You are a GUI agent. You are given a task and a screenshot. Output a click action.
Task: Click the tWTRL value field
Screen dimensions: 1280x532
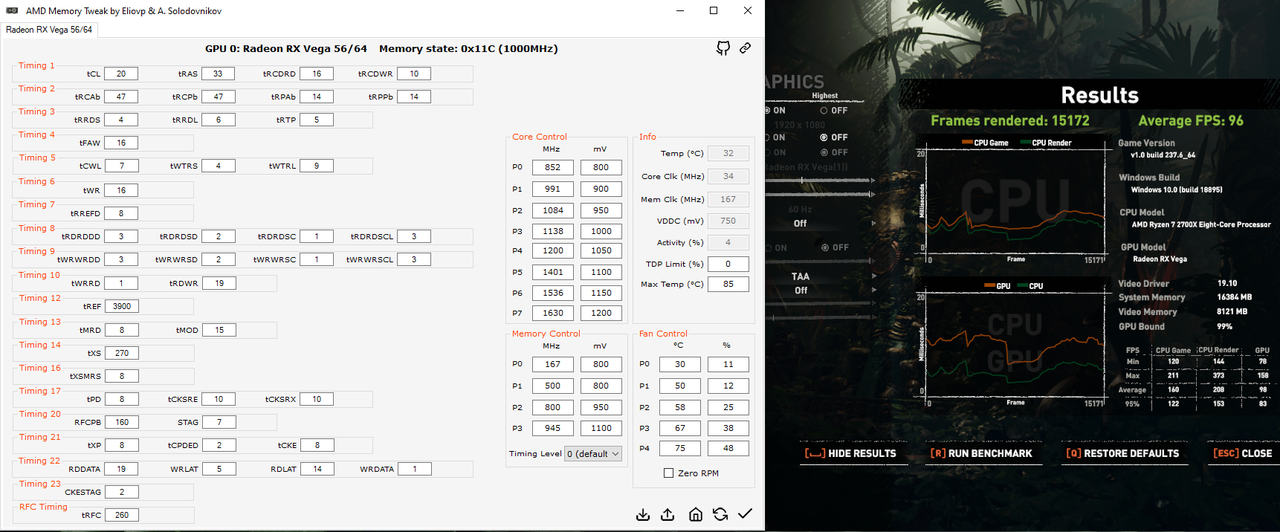(x=316, y=166)
